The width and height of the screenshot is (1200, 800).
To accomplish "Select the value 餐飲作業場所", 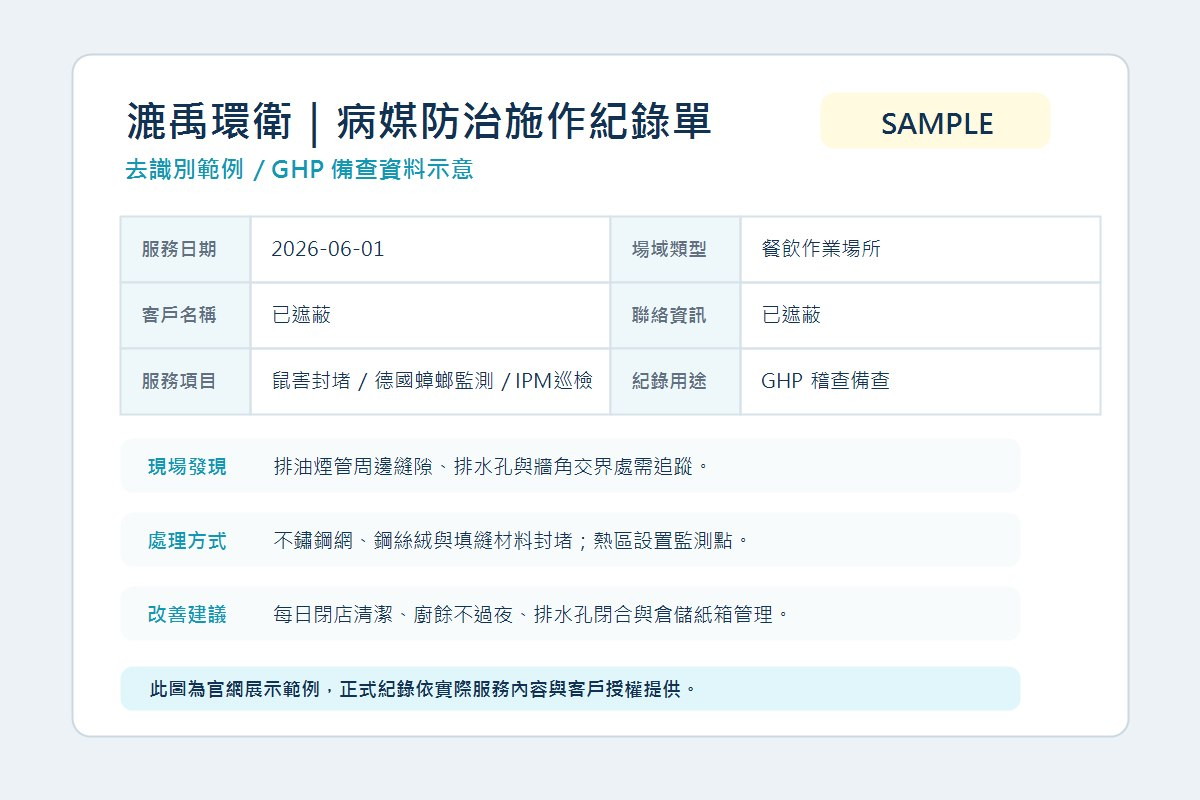I will [x=821, y=249].
